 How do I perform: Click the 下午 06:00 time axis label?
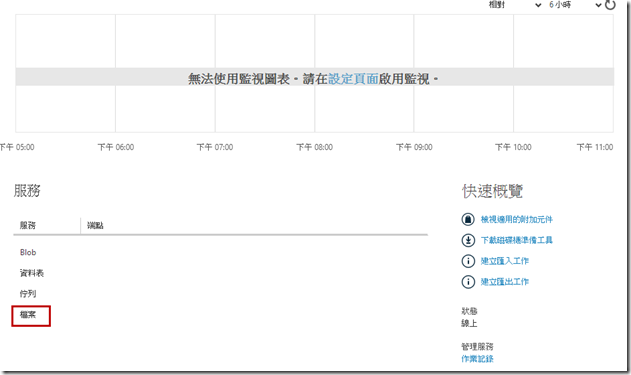[116, 147]
